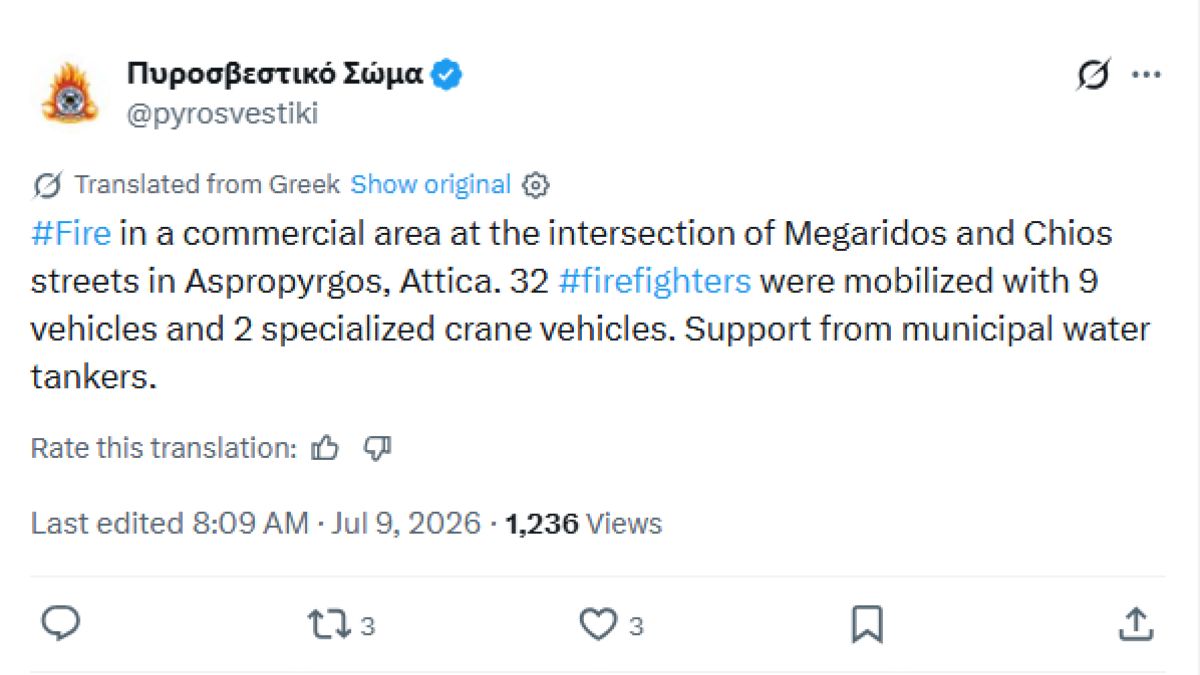This screenshot has height=675, width=1200.
Task: Share the post via the upload icon
Action: pyautogui.click(x=1135, y=625)
